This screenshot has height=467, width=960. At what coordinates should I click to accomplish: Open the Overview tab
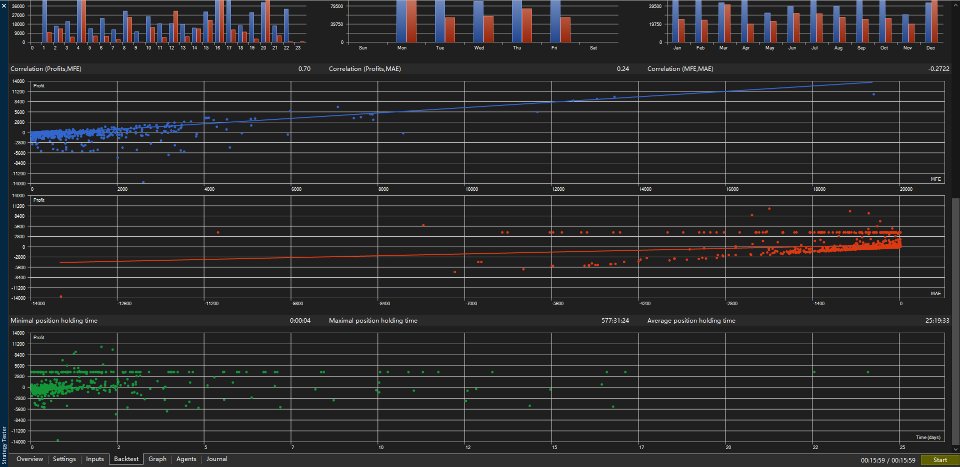pos(29,459)
